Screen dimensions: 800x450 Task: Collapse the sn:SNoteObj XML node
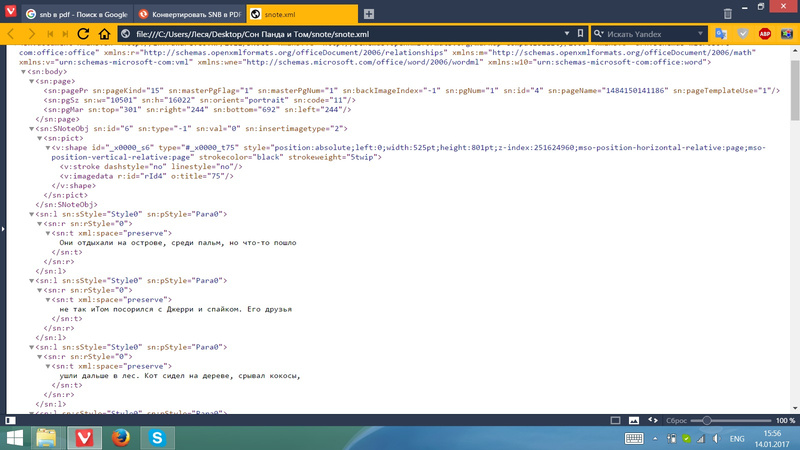32,129
